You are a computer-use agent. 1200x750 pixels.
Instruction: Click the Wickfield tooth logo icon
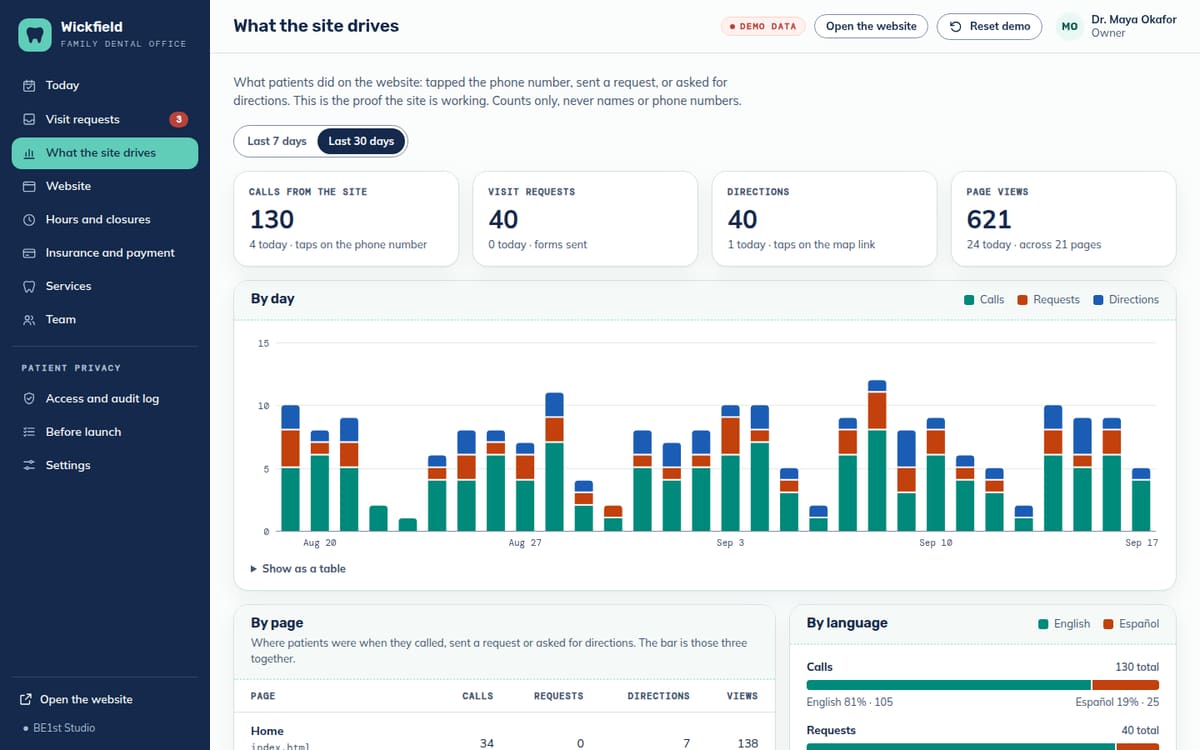[35, 35]
